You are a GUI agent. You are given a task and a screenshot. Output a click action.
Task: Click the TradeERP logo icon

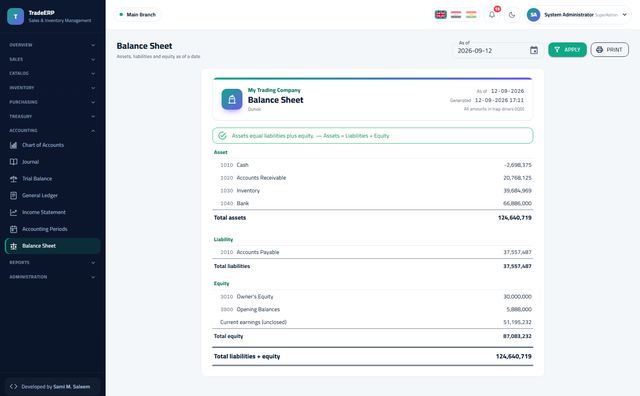pyautogui.click(x=16, y=16)
